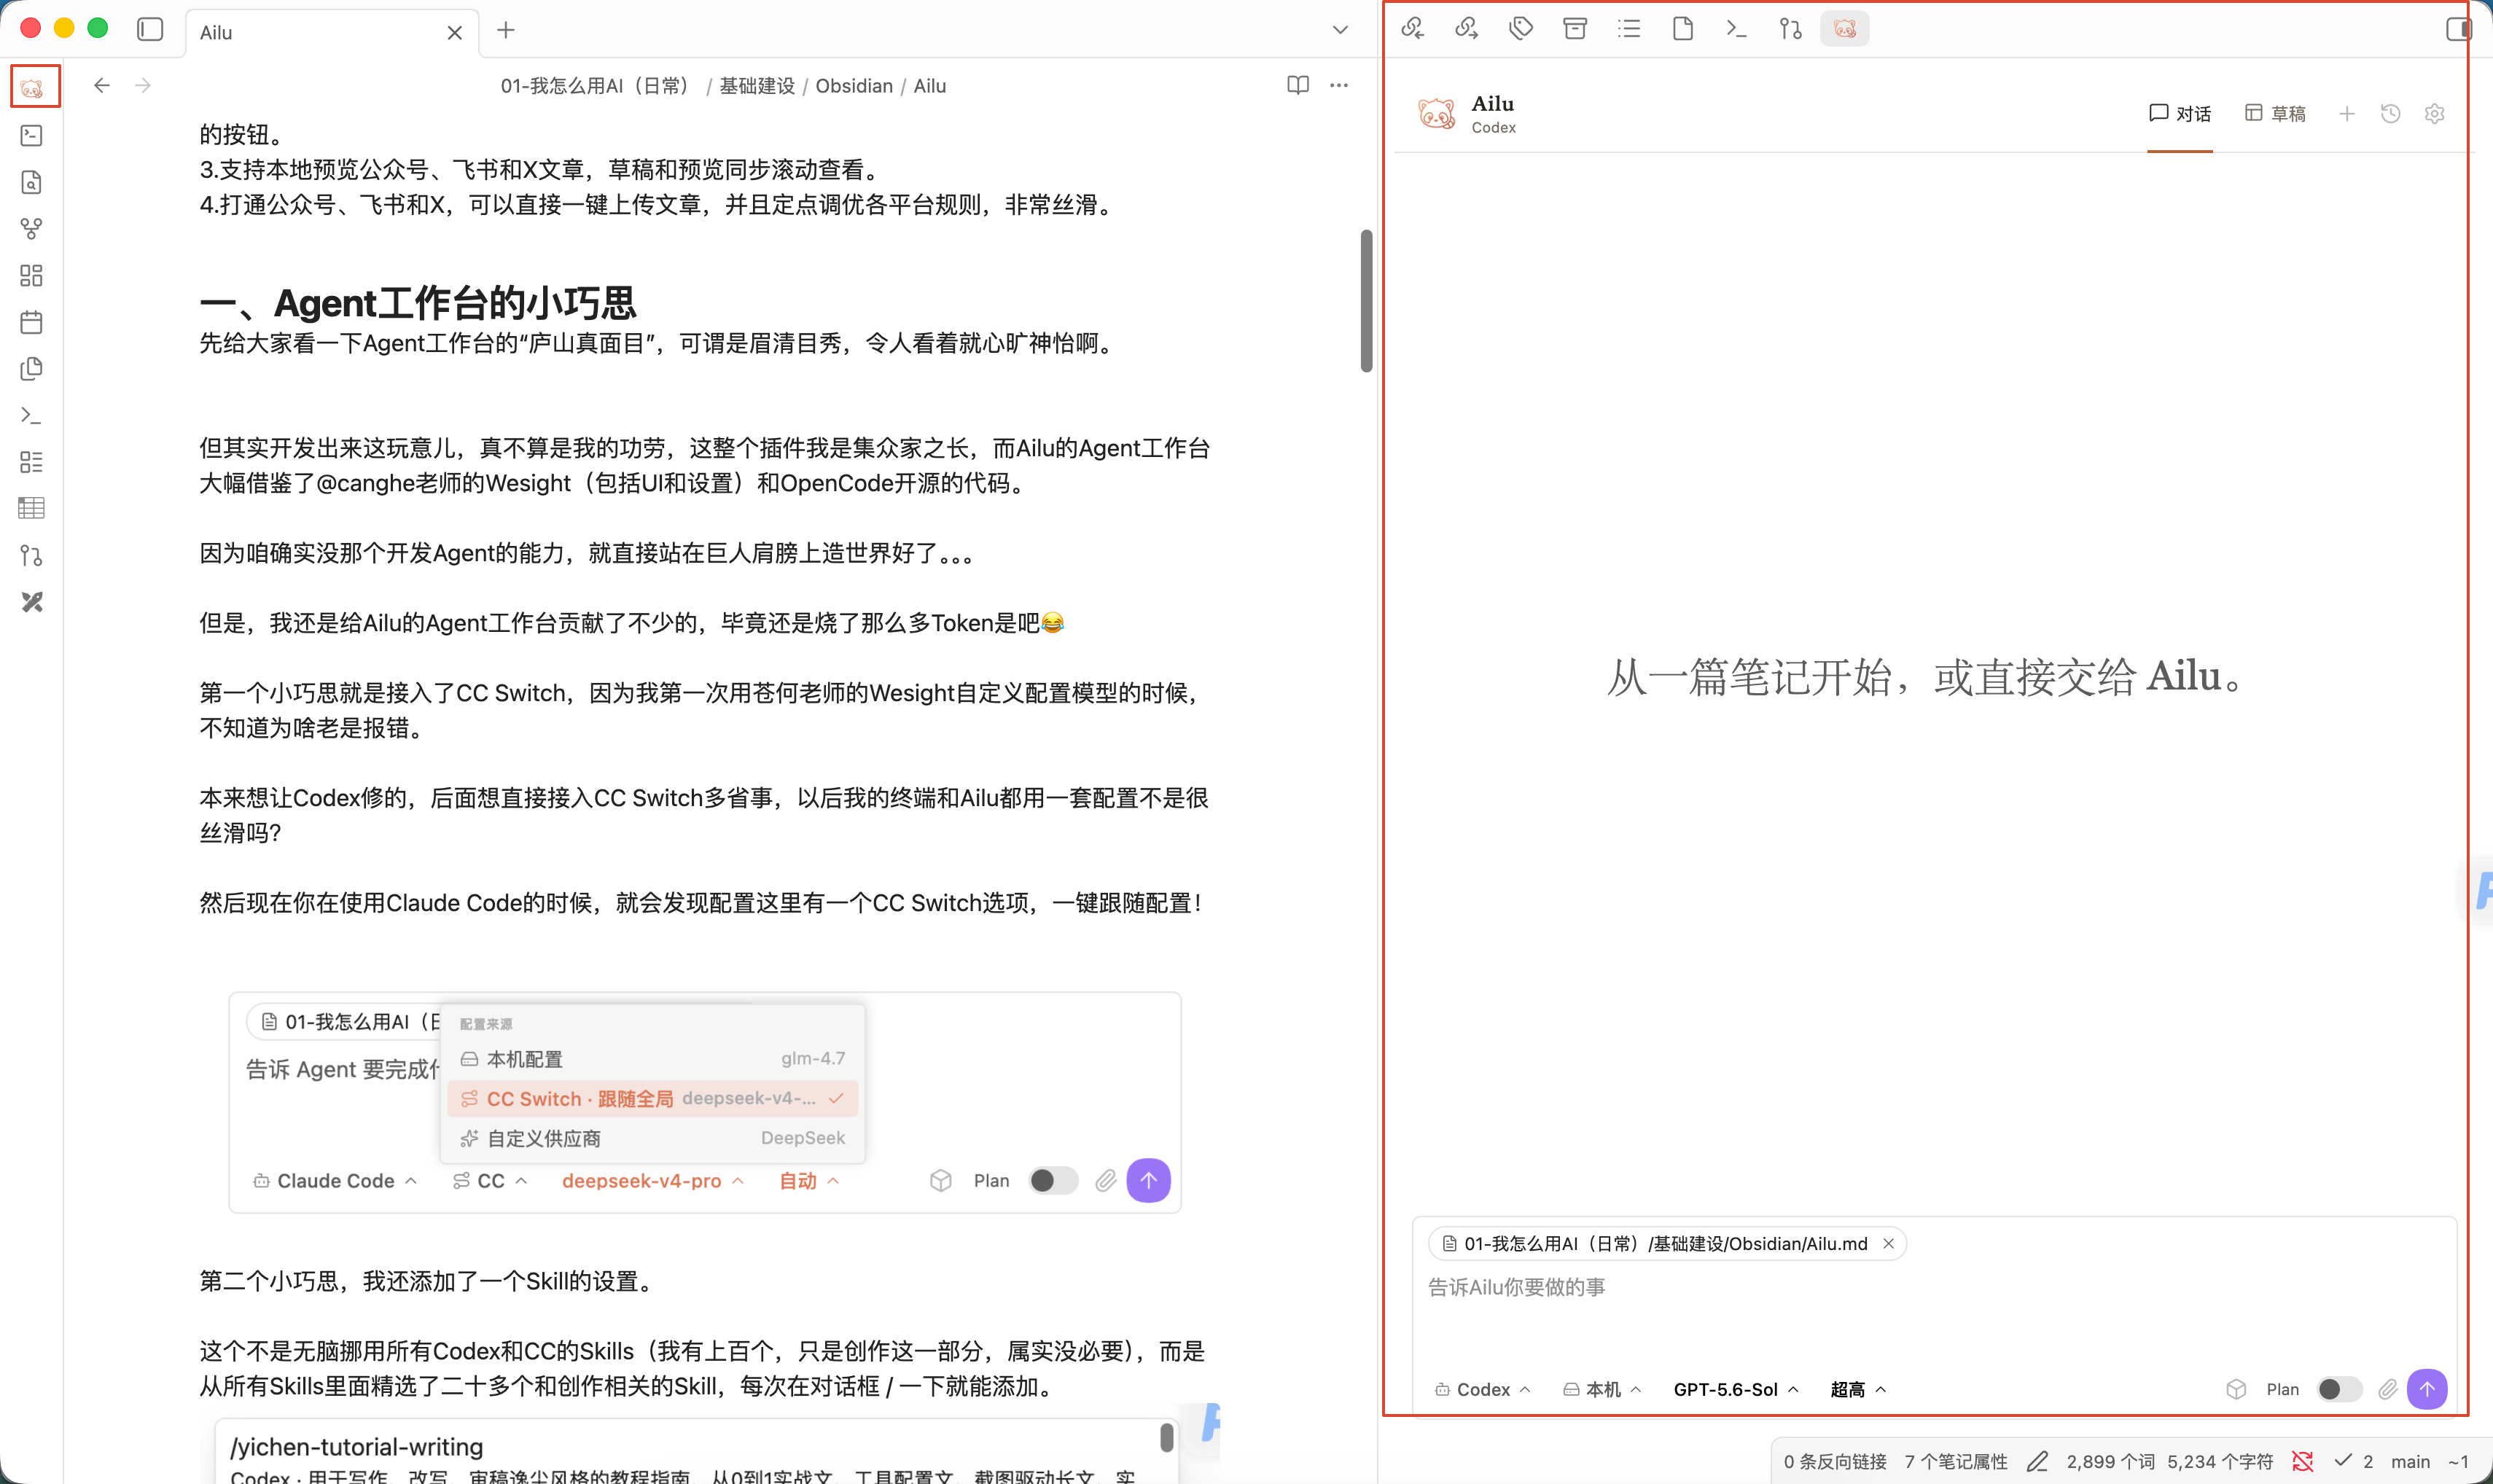Click the canvas grid icon in left ribbon

pyautogui.click(x=32, y=275)
